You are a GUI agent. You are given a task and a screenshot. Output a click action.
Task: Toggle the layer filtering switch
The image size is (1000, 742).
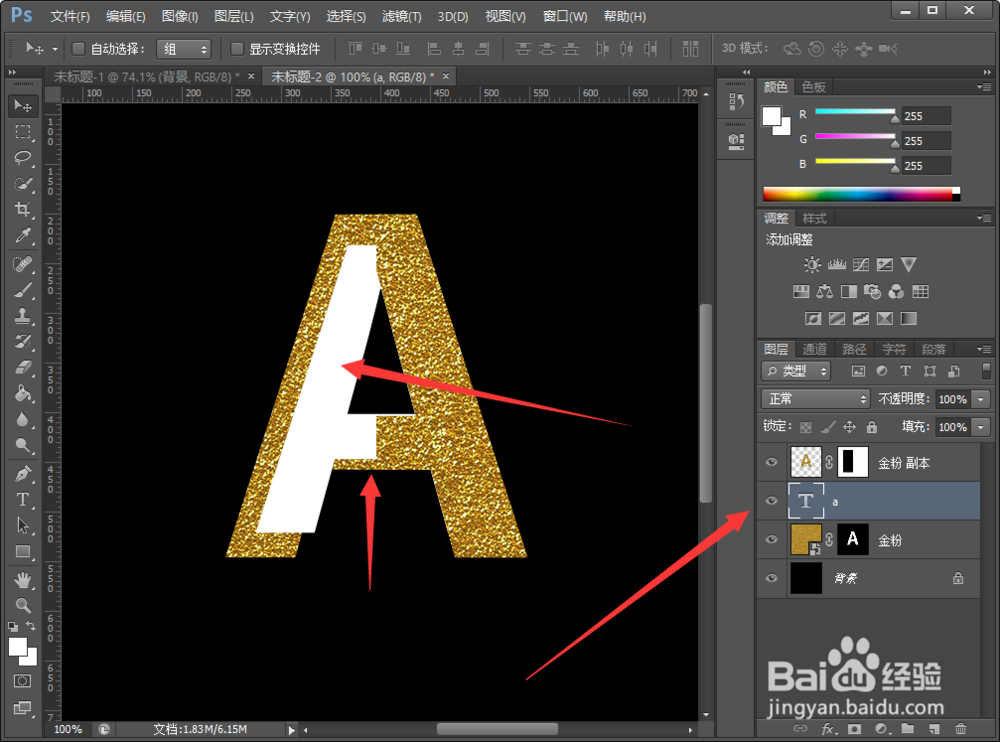[x=986, y=371]
